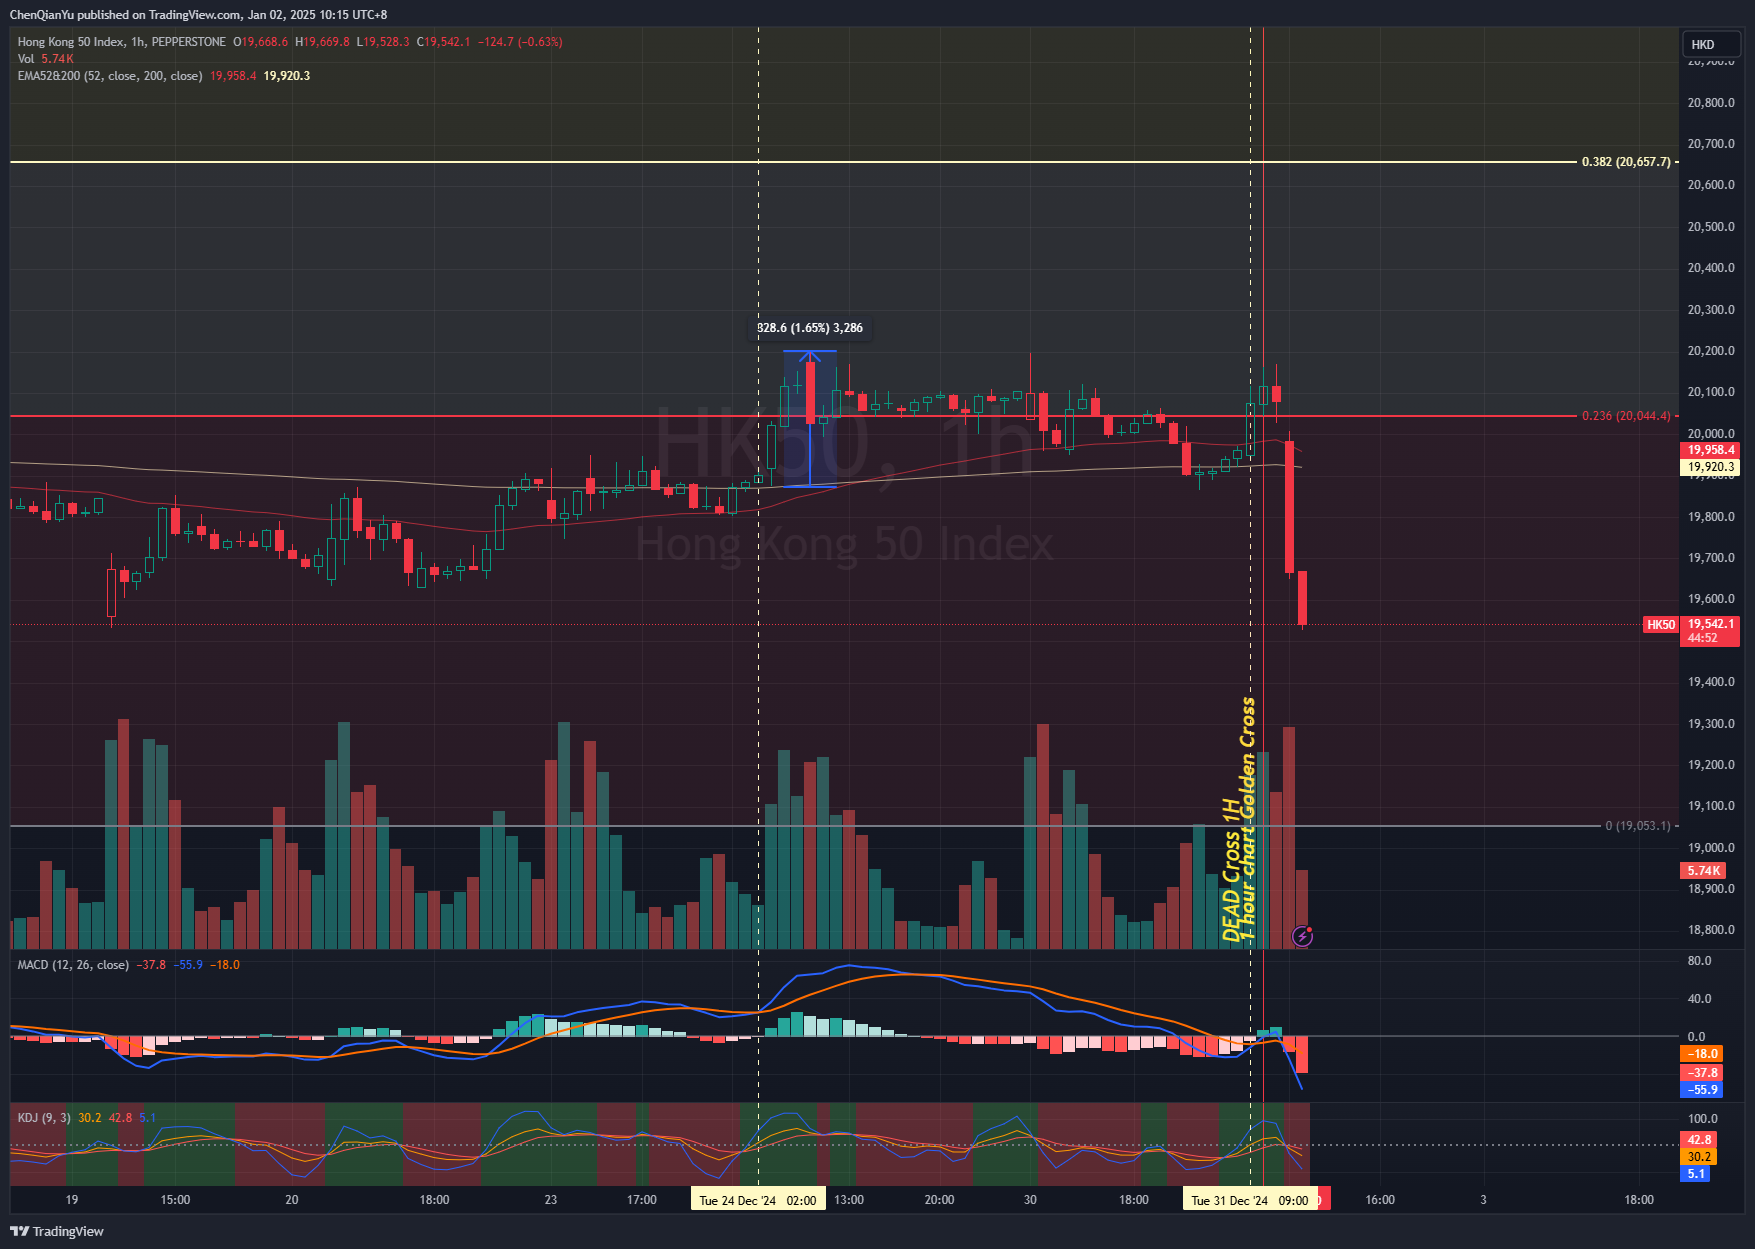Click the 19,542.1 current price label

pyautogui.click(x=1710, y=631)
